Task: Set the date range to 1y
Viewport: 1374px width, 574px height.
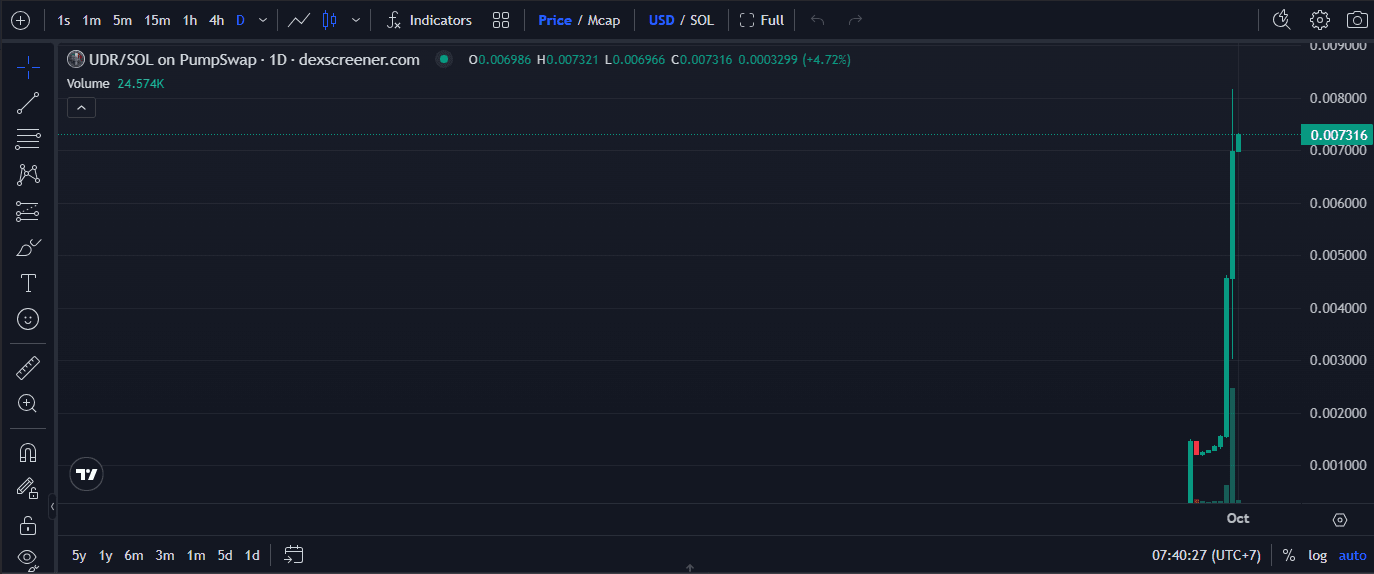Action: pyautogui.click(x=105, y=555)
